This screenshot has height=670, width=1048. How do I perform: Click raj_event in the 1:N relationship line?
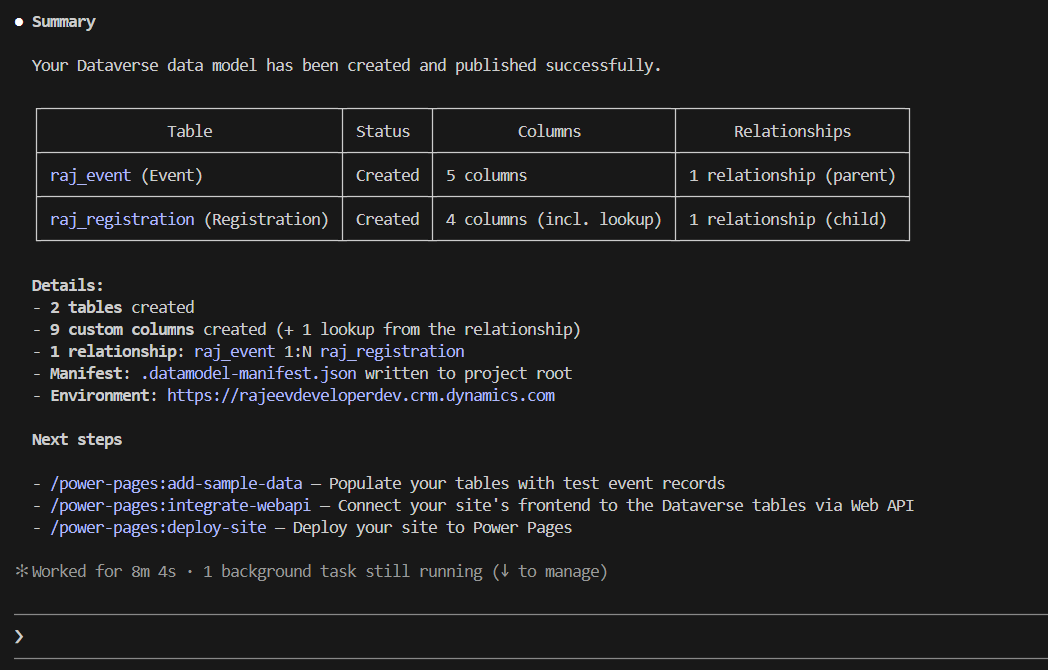click(234, 351)
